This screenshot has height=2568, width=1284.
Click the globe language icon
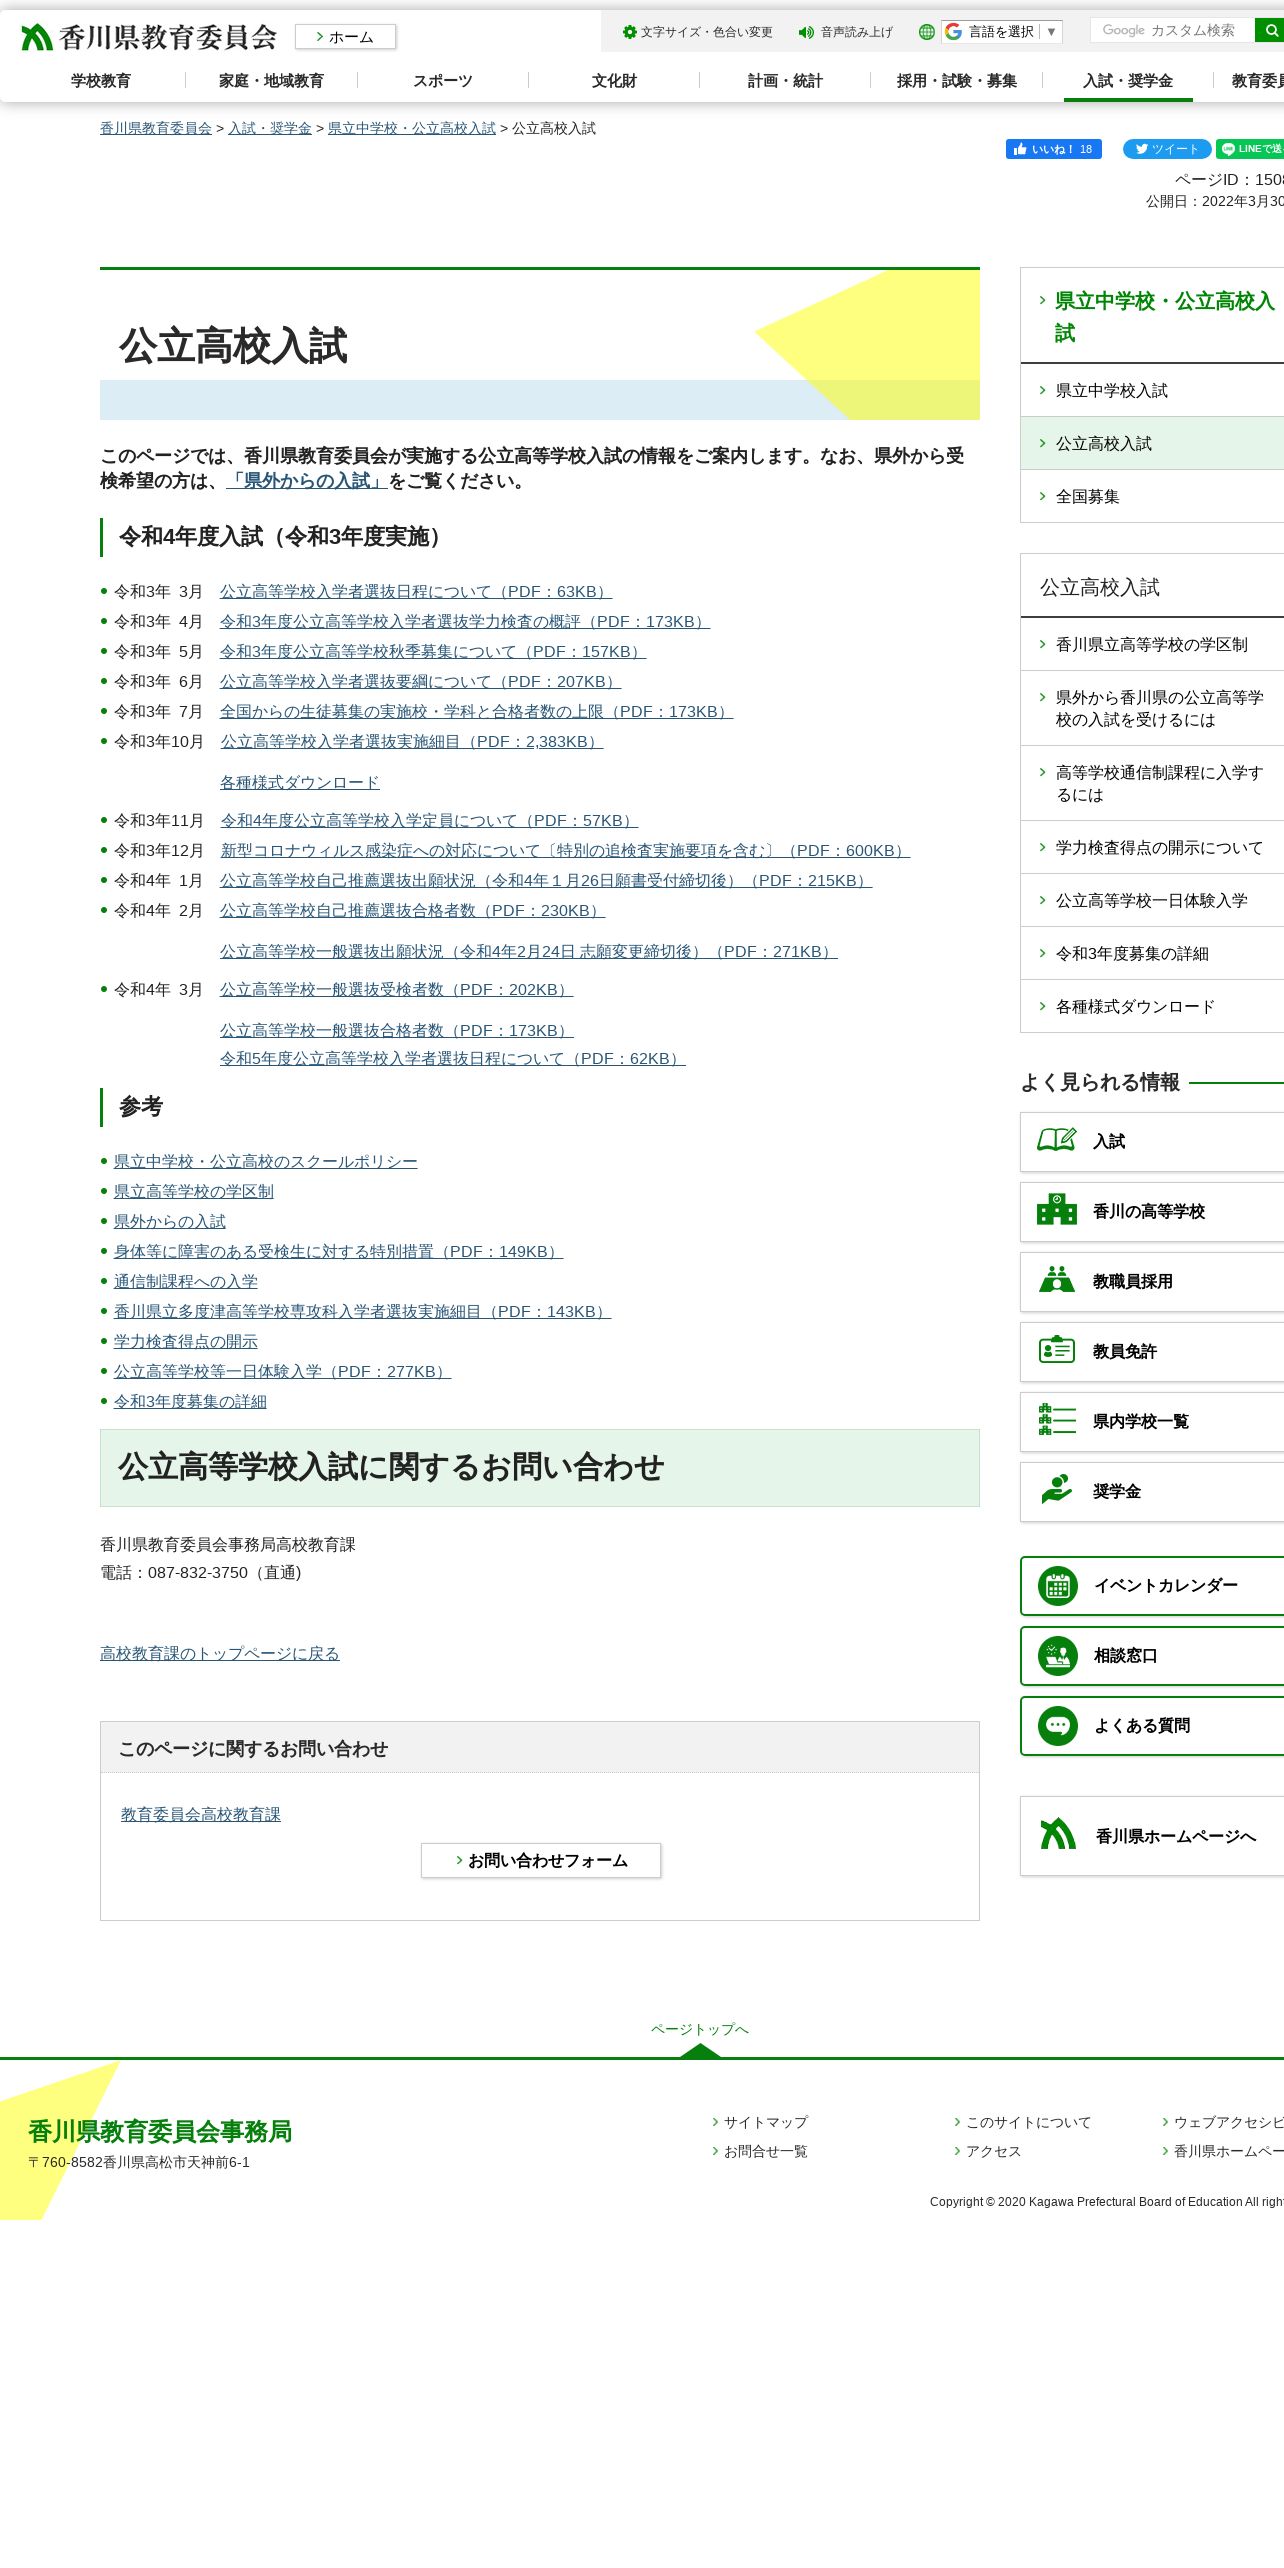(927, 32)
